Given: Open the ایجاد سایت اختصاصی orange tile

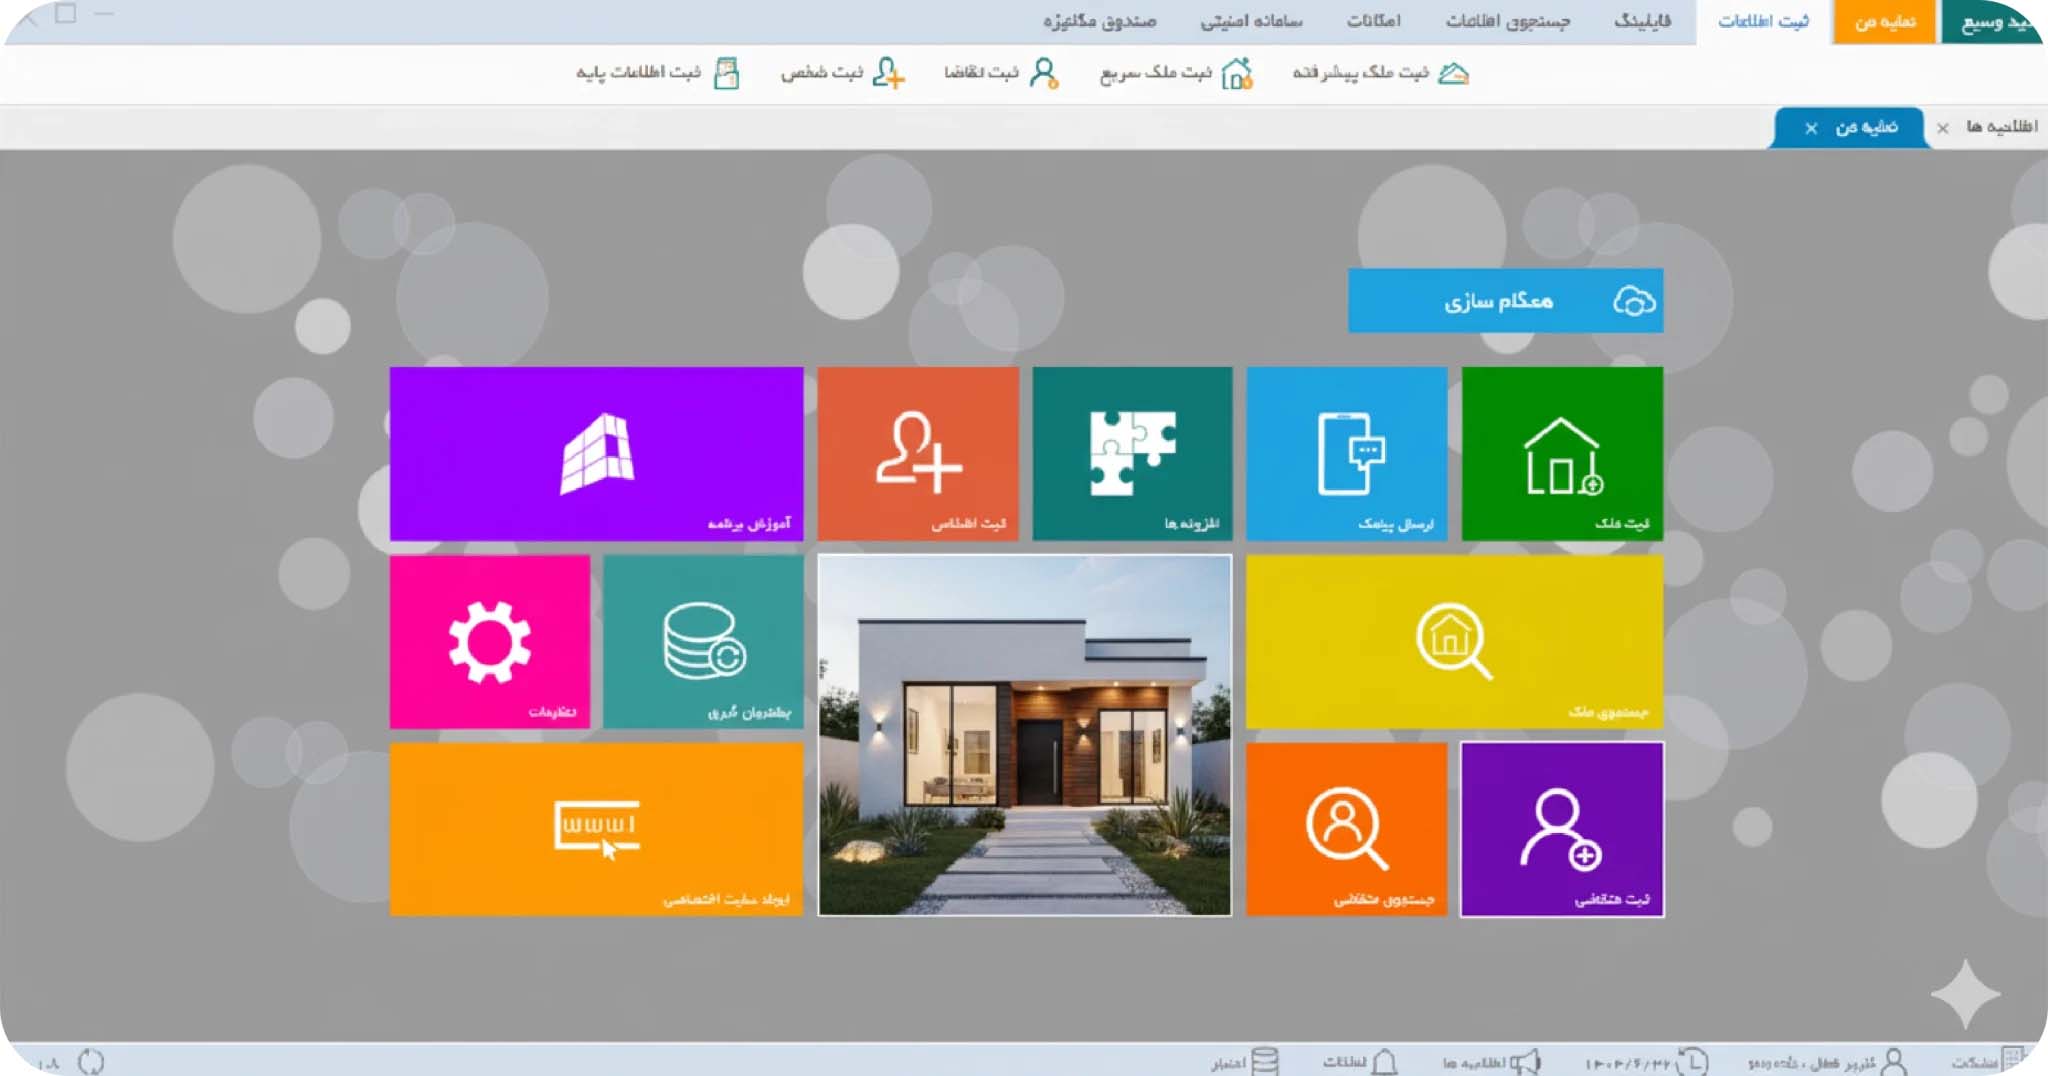Looking at the screenshot, I should pyautogui.click(x=596, y=827).
